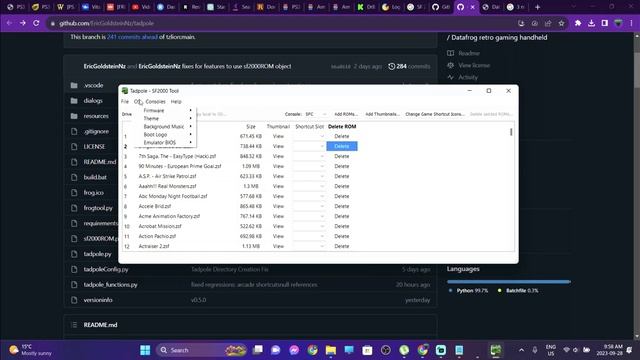Screen dimensions: 640x360
Task: Click the highlighted Delete button in row 2
Action: tap(342, 146)
